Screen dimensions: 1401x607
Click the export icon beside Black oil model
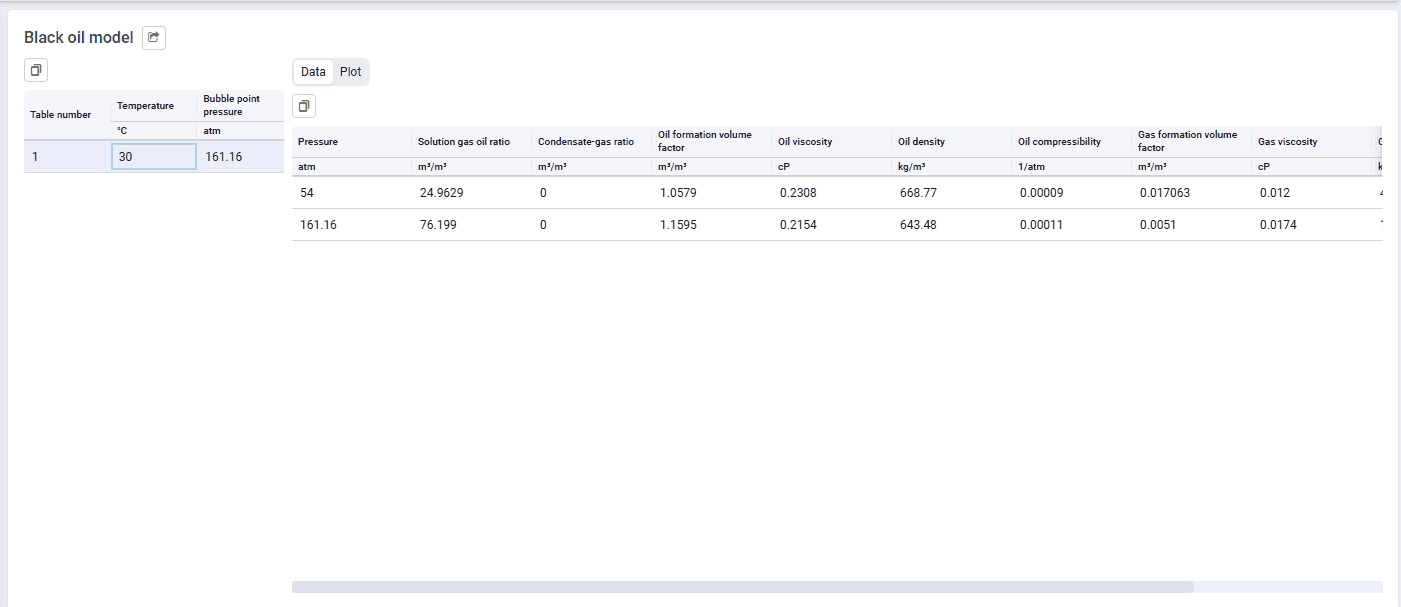[x=154, y=38]
